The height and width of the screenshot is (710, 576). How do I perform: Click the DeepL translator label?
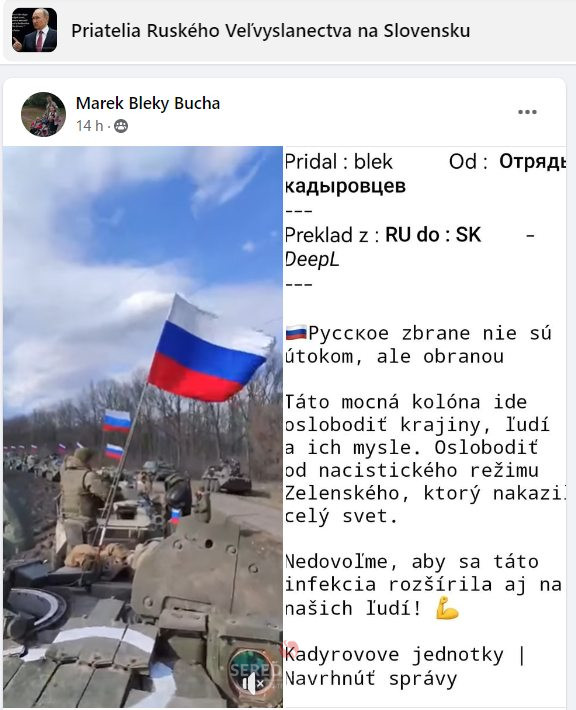coord(312,260)
